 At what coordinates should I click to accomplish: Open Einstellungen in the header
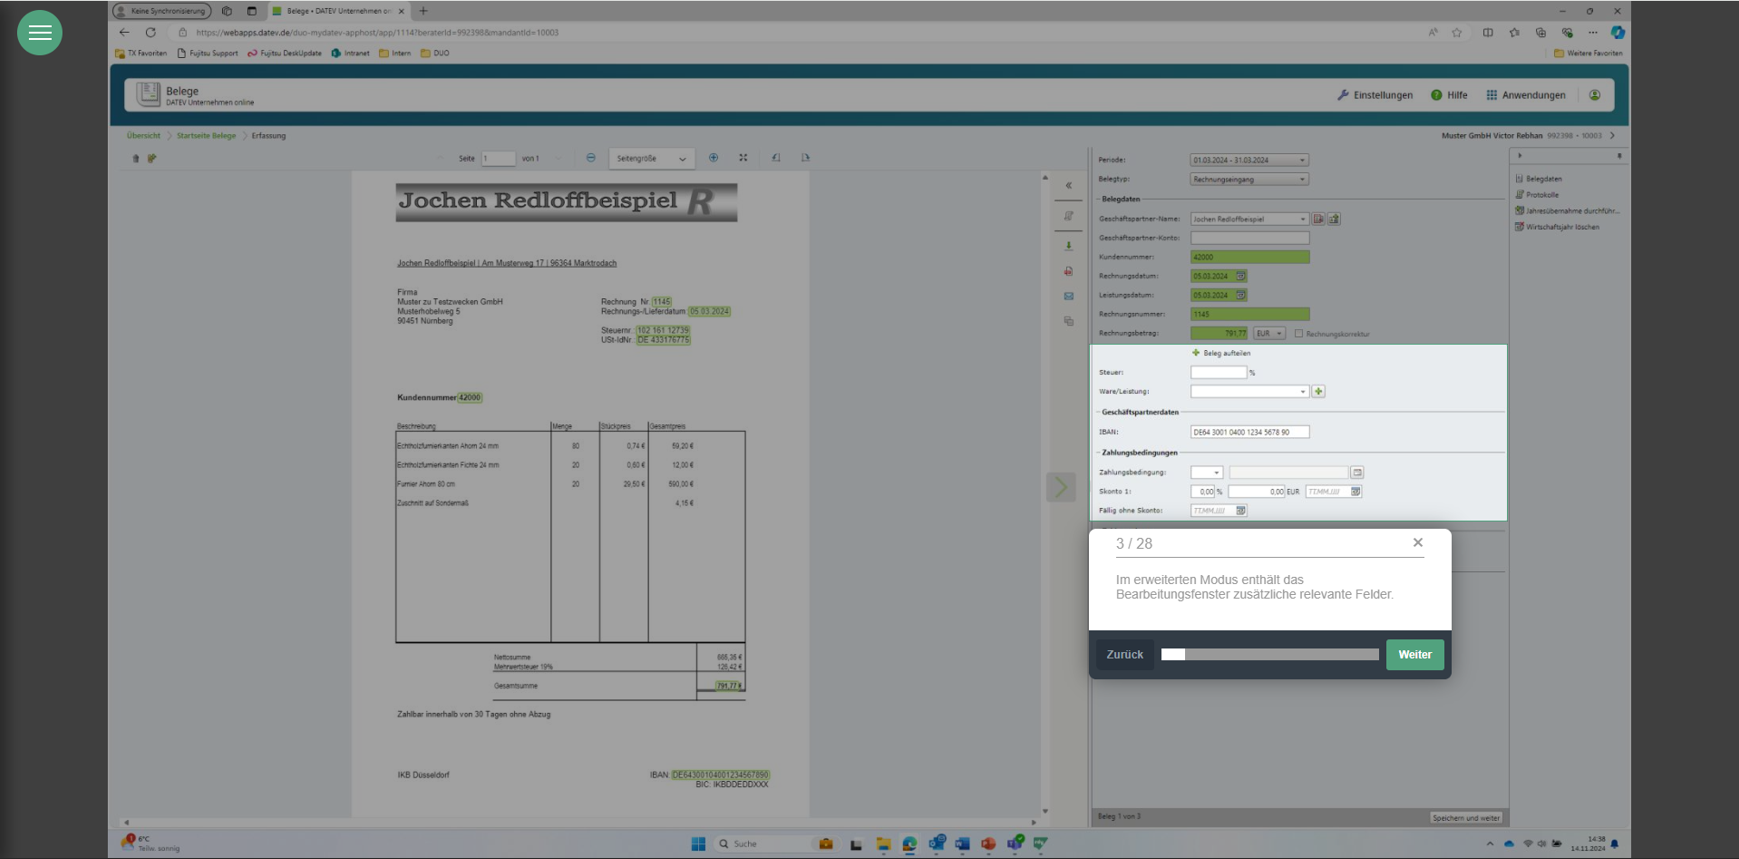(x=1375, y=95)
